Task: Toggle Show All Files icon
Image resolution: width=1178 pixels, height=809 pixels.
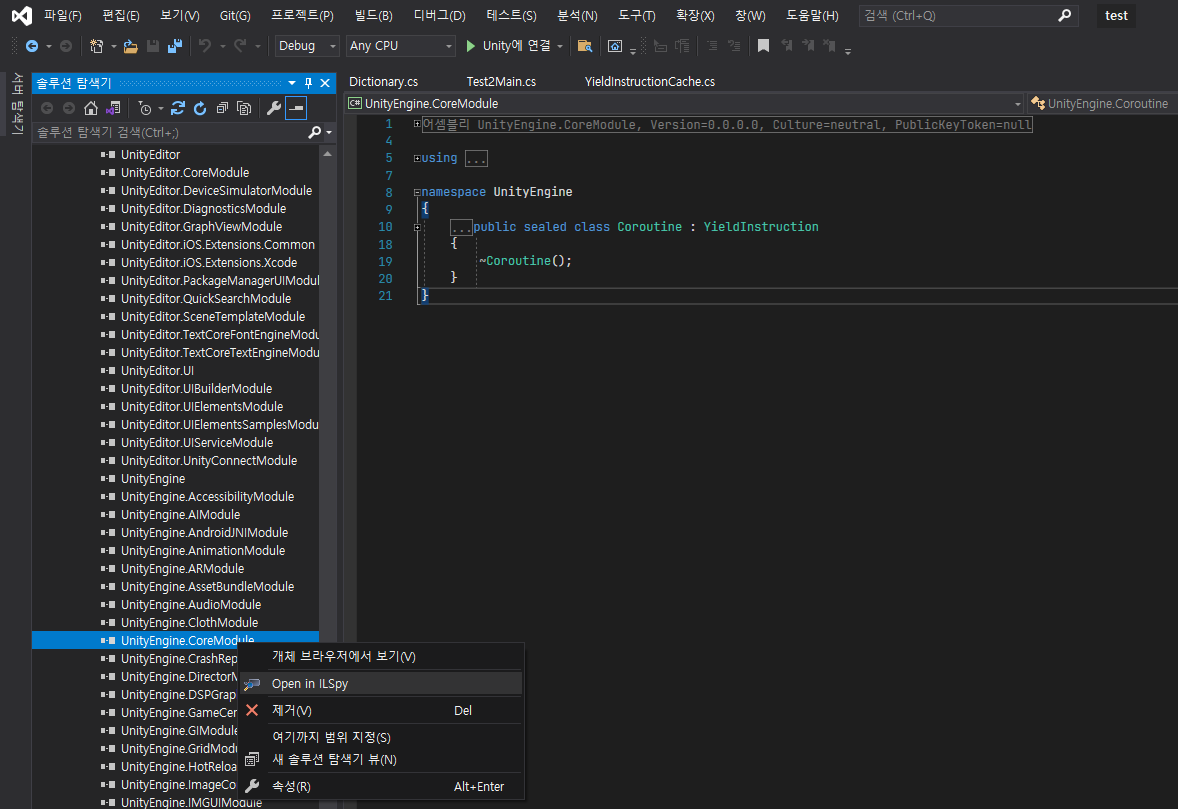Action: tap(243, 108)
